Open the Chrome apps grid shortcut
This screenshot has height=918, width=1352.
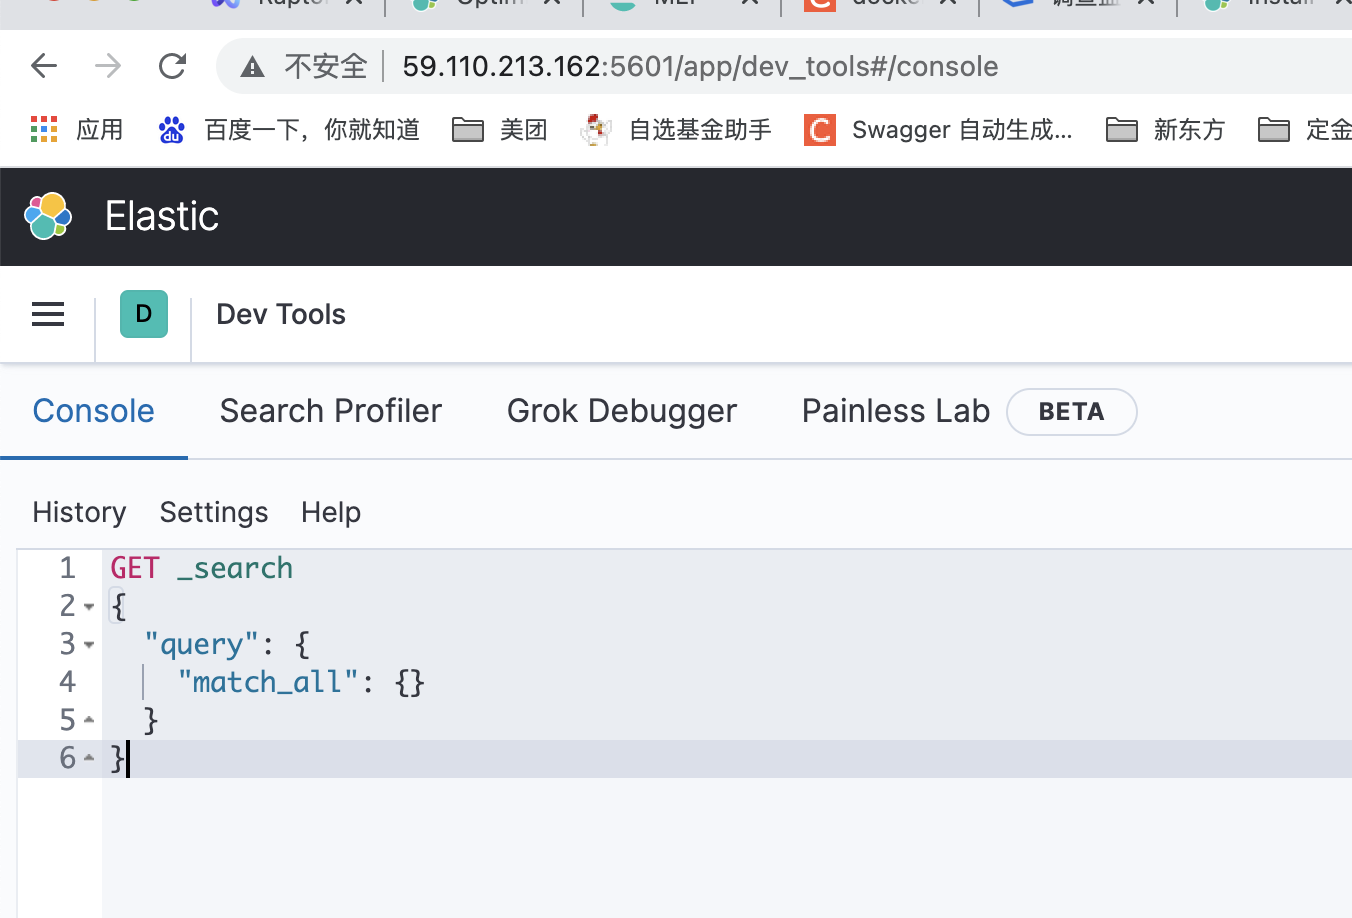click(44, 129)
